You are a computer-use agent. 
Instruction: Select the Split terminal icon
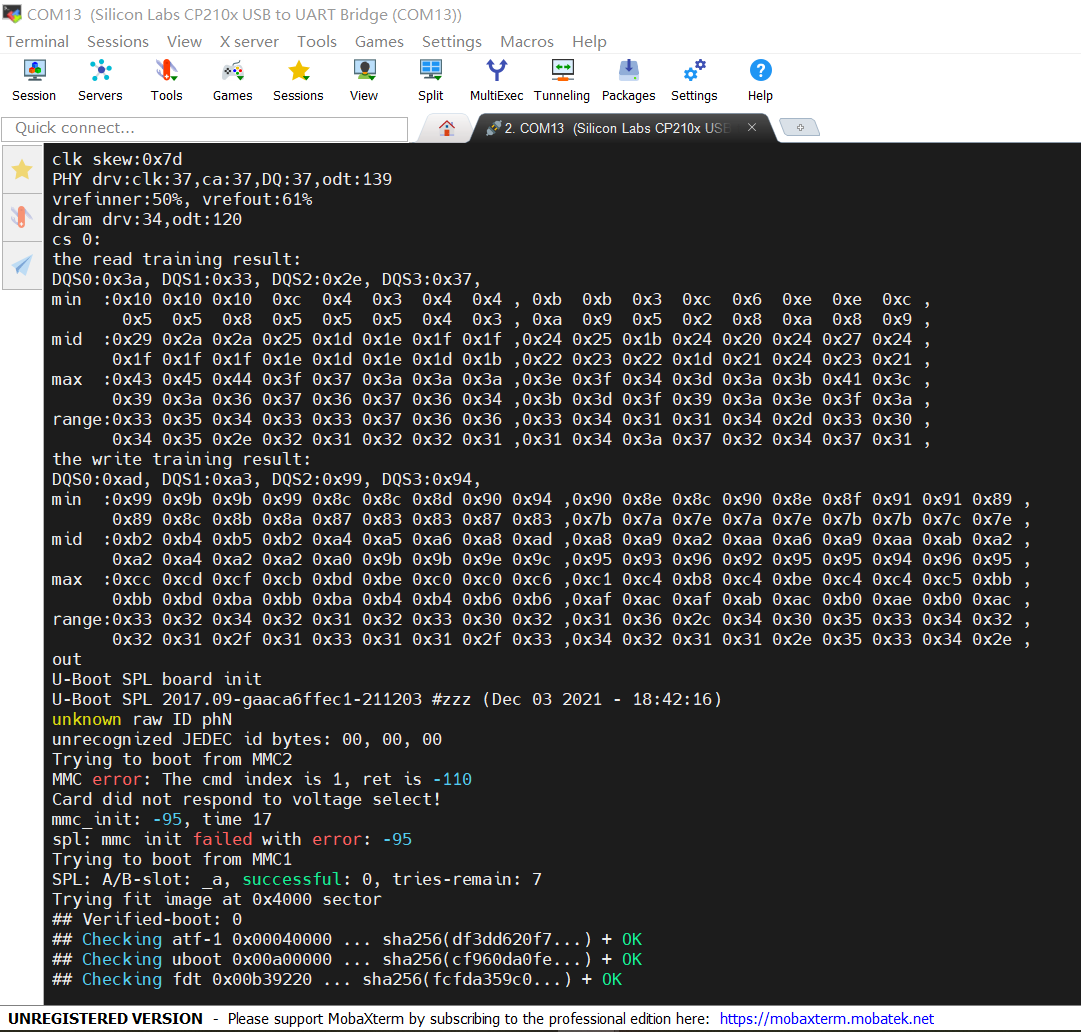click(x=430, y=81)
